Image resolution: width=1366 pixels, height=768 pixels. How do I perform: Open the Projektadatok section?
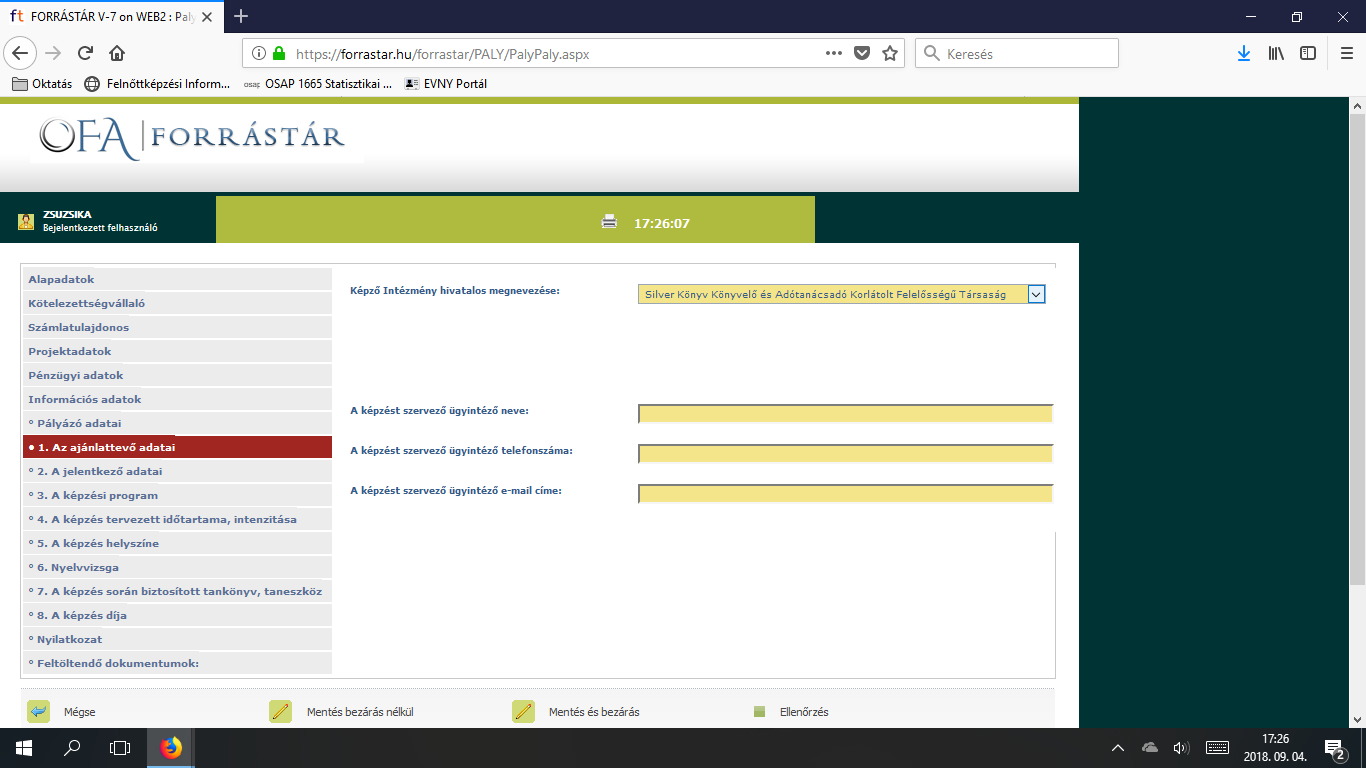pyautogui.click(x=177, y=351)
